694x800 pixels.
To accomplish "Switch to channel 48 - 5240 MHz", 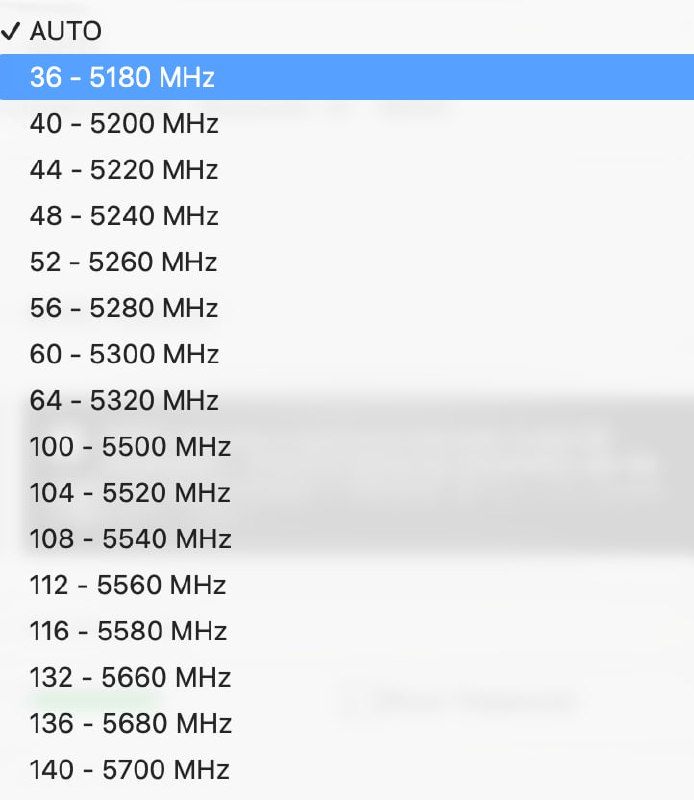I will [x=124, y=216].
